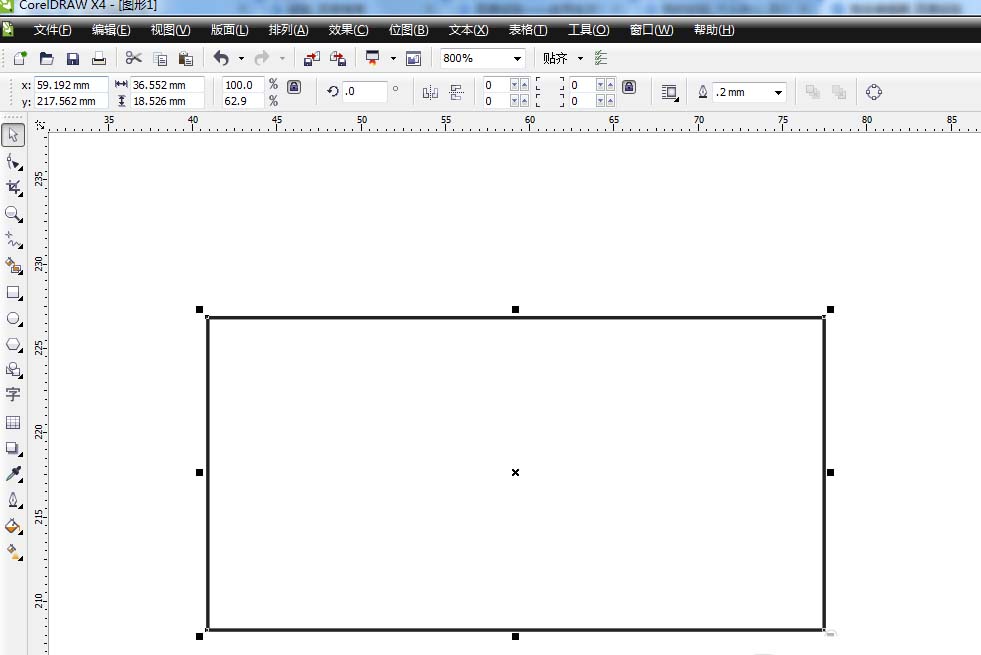981x655 pixels.
Task: Select the Fill bucket tool
Action: click(13, 526)
